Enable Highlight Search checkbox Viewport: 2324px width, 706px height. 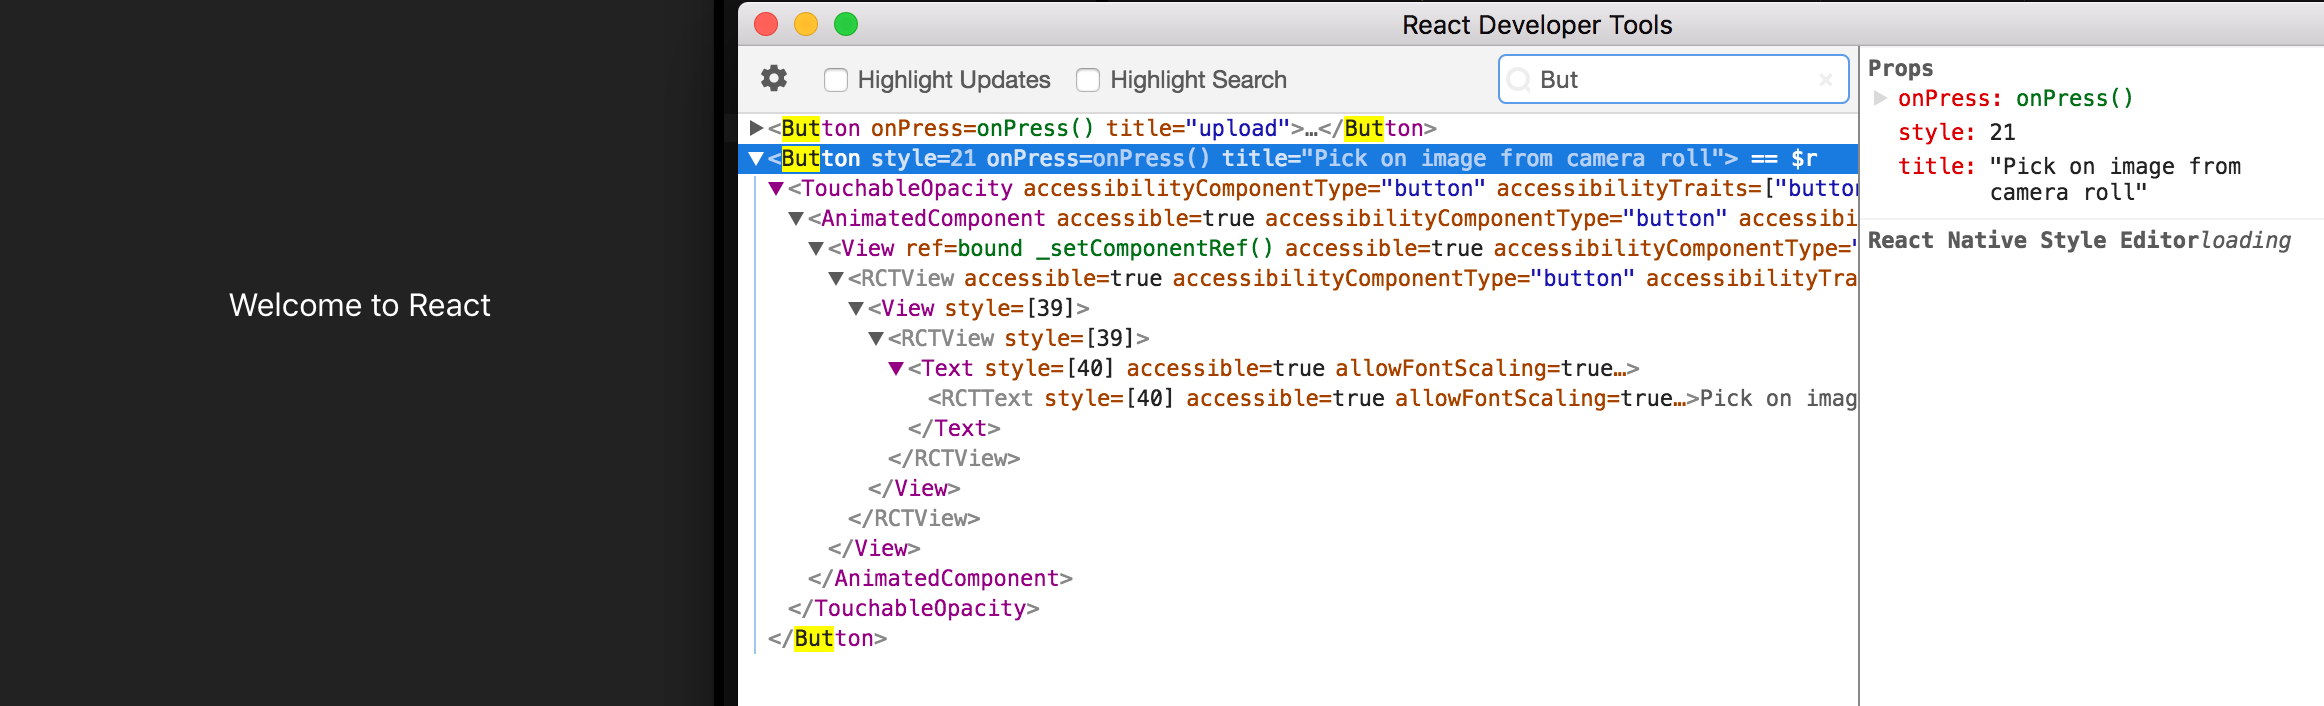point(1088,80)
